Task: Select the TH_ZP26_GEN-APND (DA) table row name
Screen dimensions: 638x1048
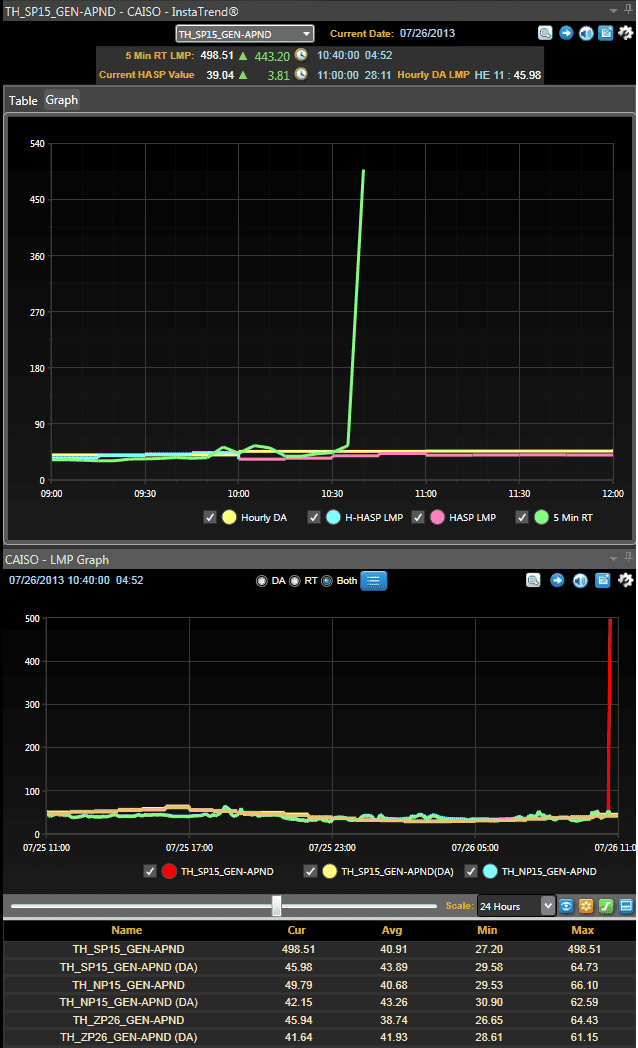Action: [128, 1037]
